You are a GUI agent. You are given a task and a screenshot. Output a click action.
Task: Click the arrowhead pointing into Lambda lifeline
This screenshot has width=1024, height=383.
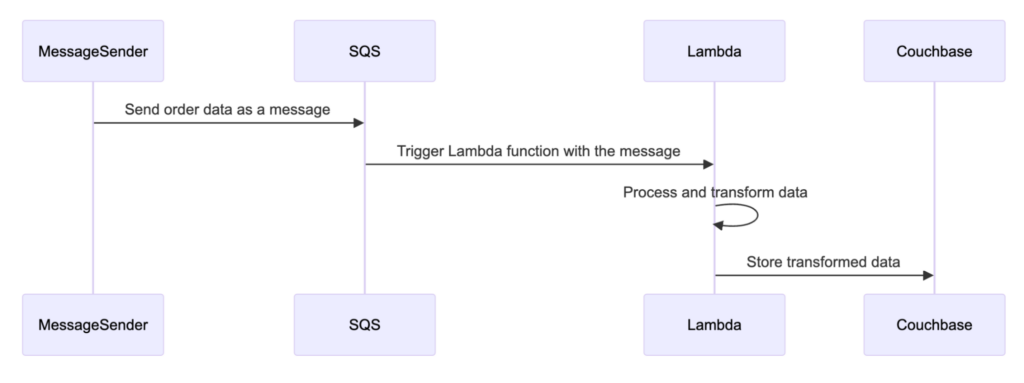(x=708, y=165)
